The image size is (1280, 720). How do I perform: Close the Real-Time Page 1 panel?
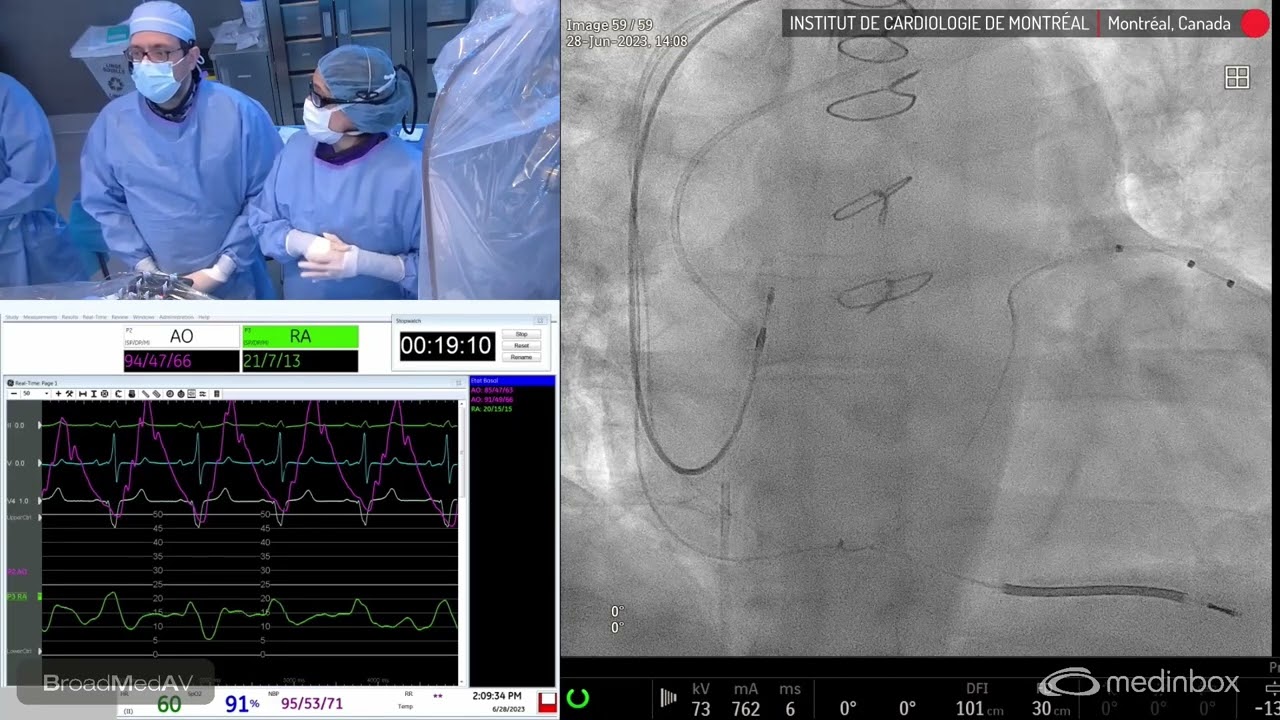point(459,382)
